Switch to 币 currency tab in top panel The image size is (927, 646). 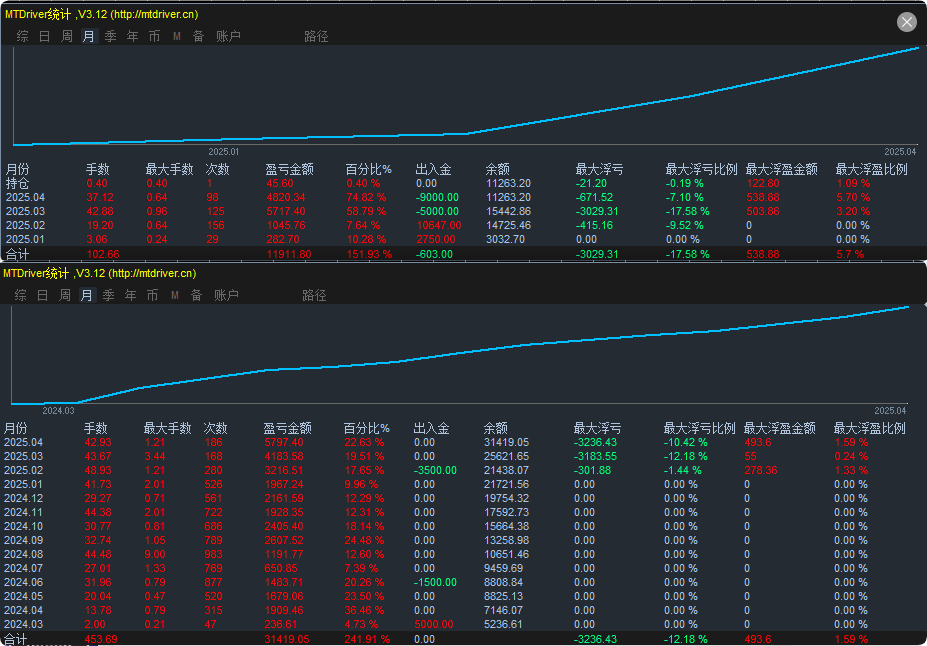coord(154,36)
